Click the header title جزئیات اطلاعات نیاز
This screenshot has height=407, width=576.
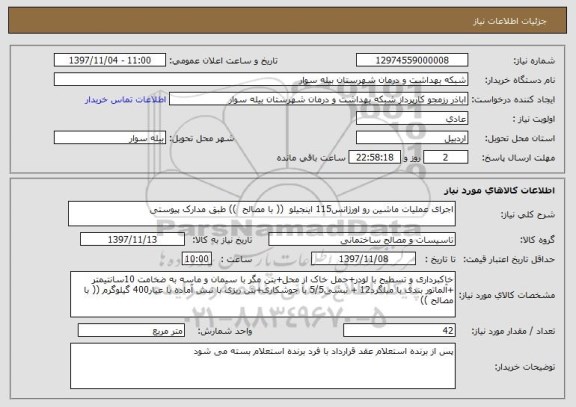pos(510,21)
